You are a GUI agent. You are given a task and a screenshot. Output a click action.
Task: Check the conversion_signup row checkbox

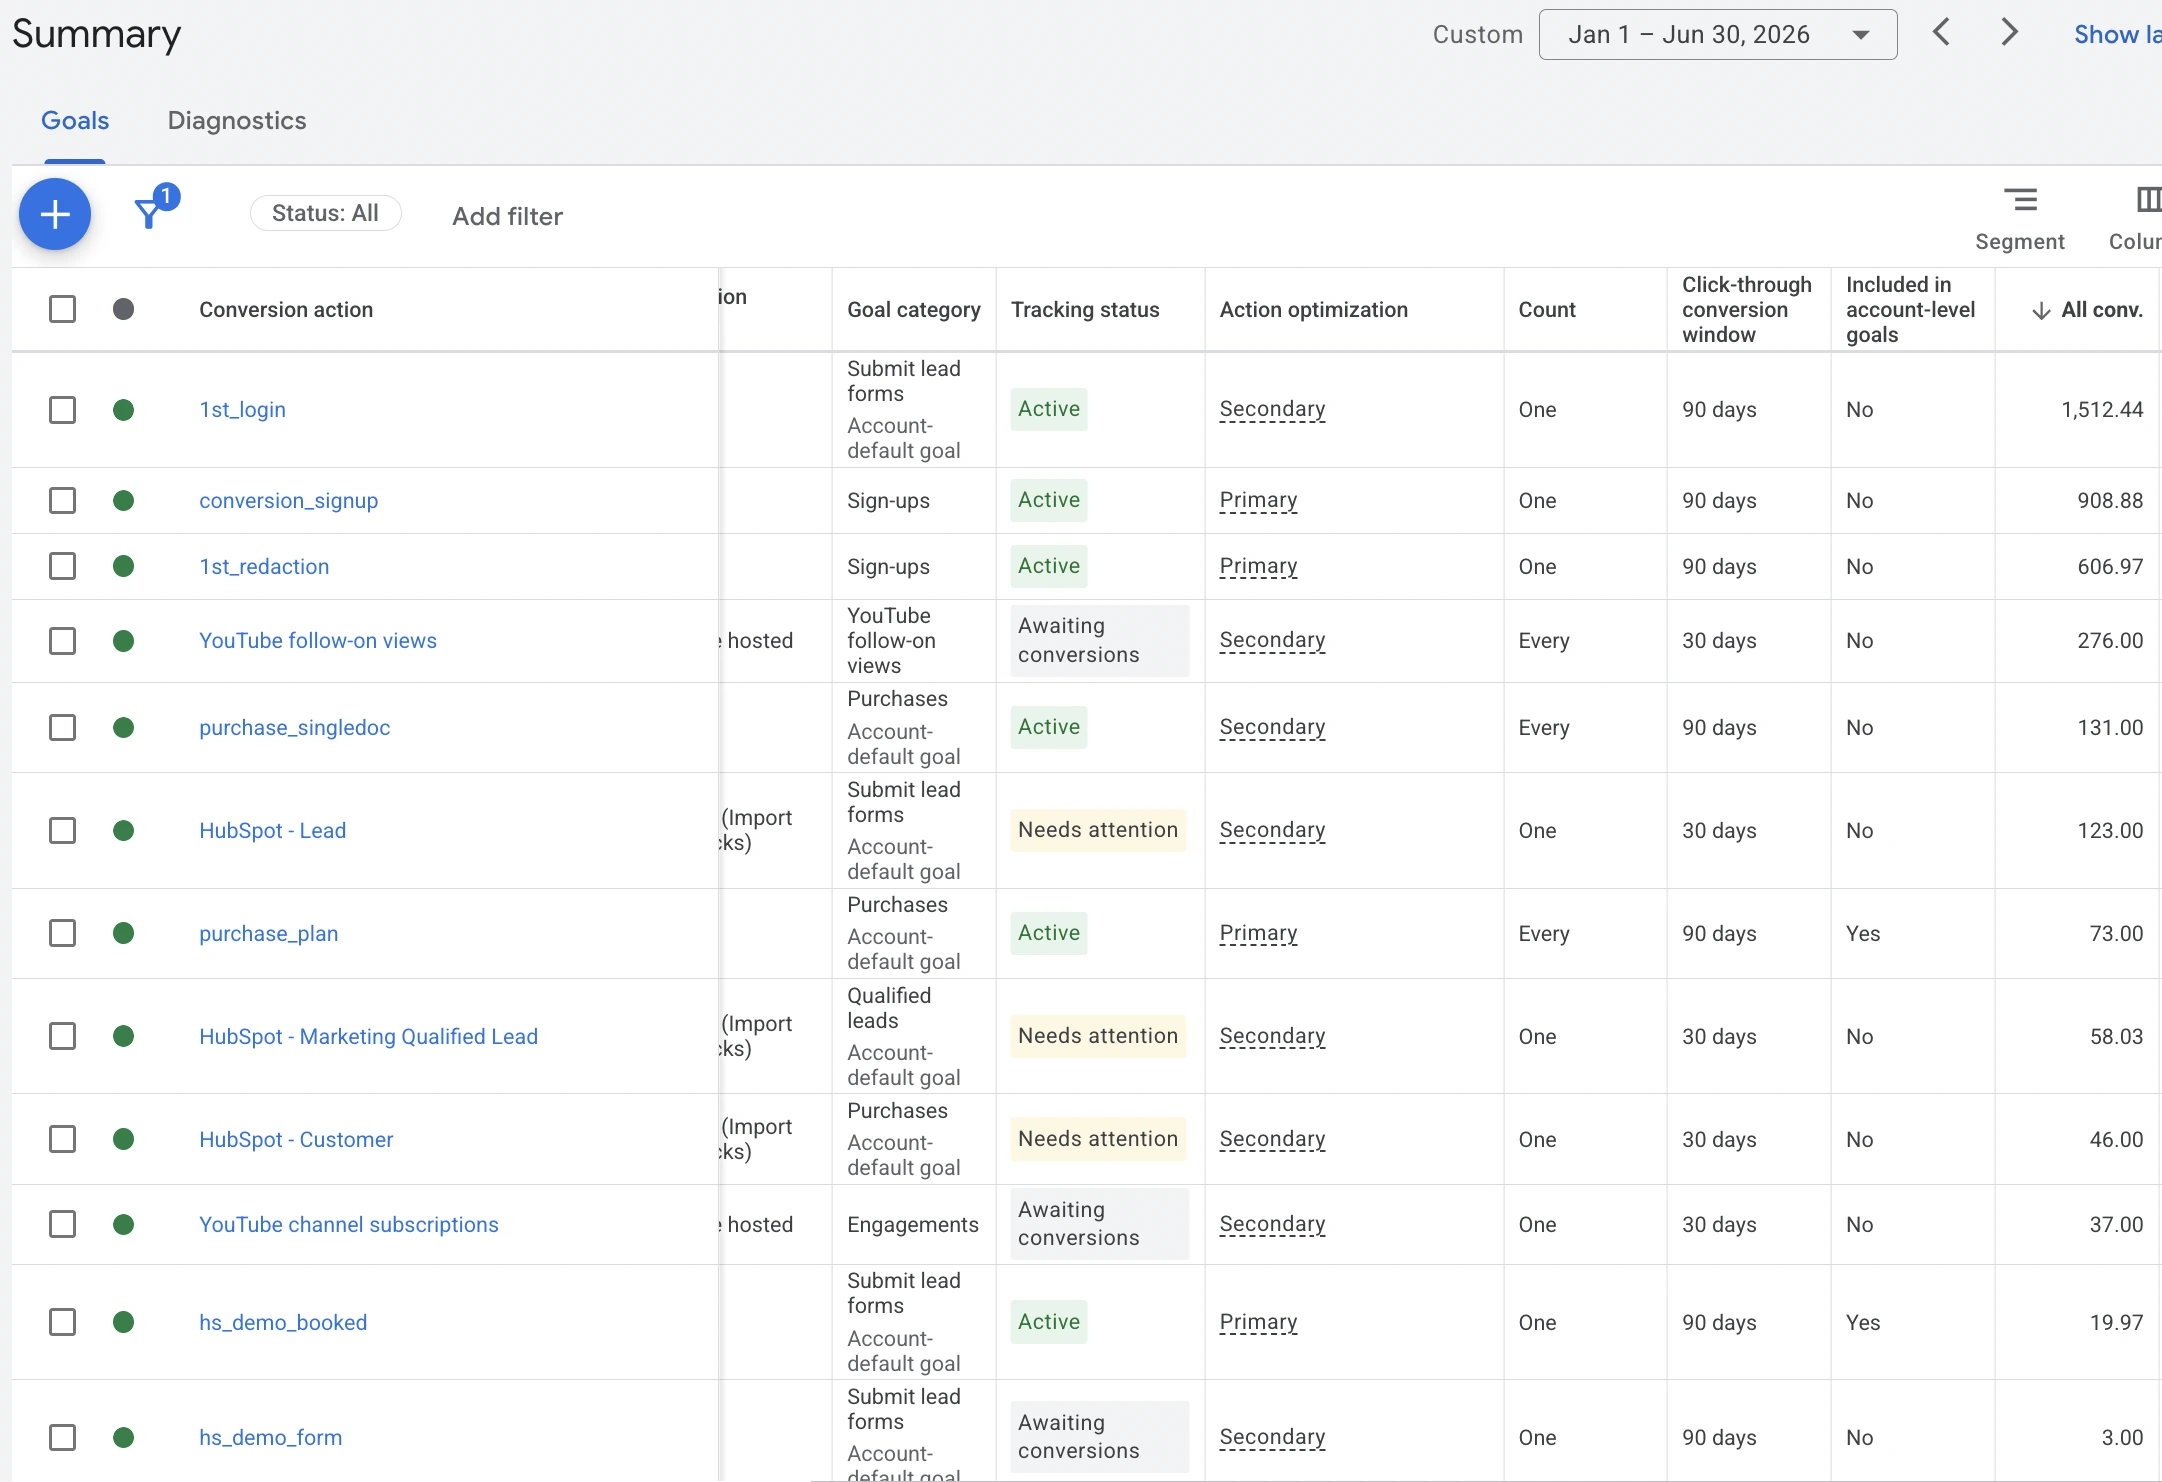(62, 500)
